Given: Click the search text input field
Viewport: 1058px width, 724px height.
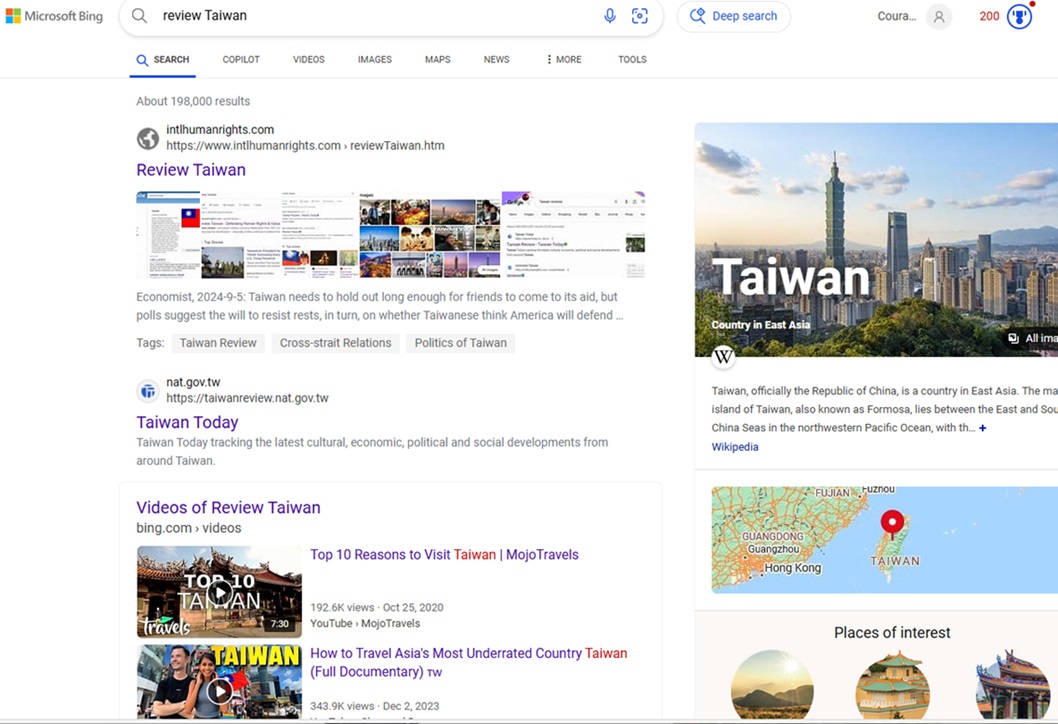Looking at the screenshot, I should 375,16.
